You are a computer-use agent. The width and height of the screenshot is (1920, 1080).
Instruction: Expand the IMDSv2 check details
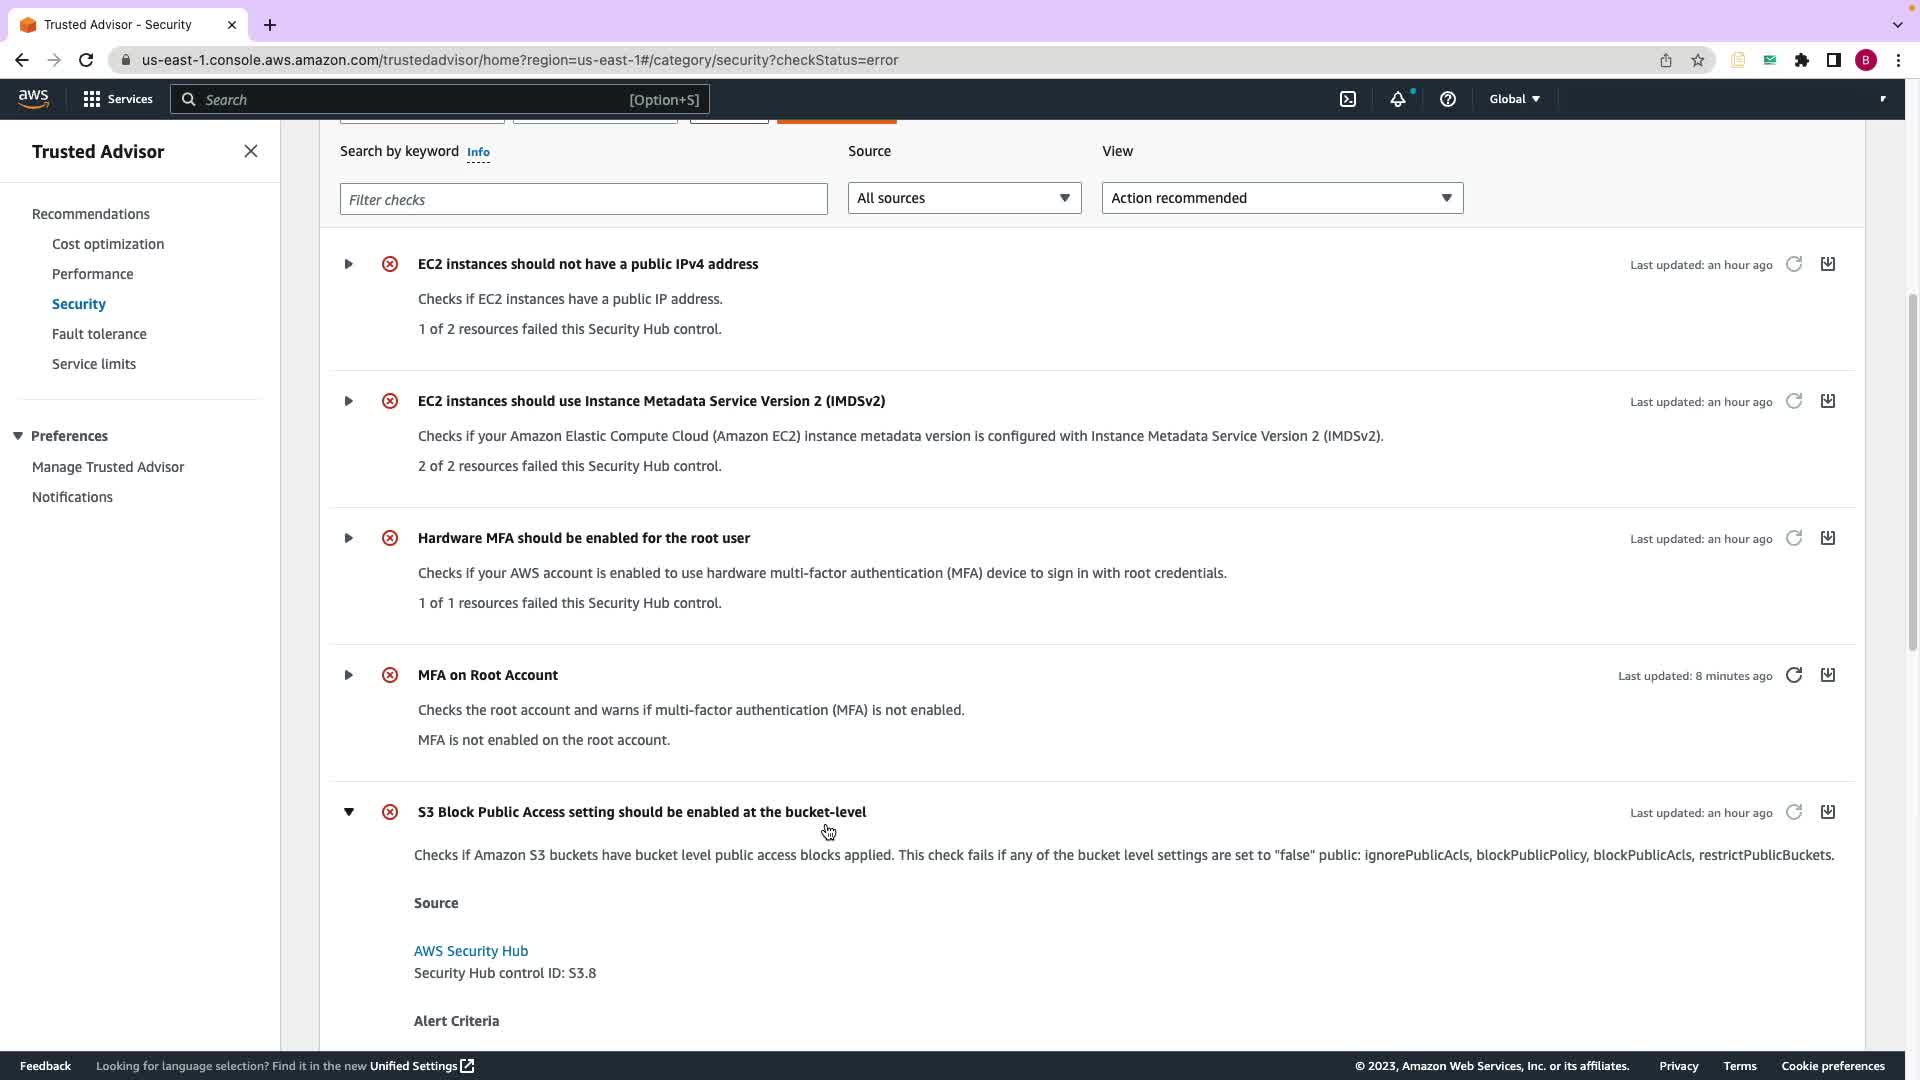click(348, 401)
